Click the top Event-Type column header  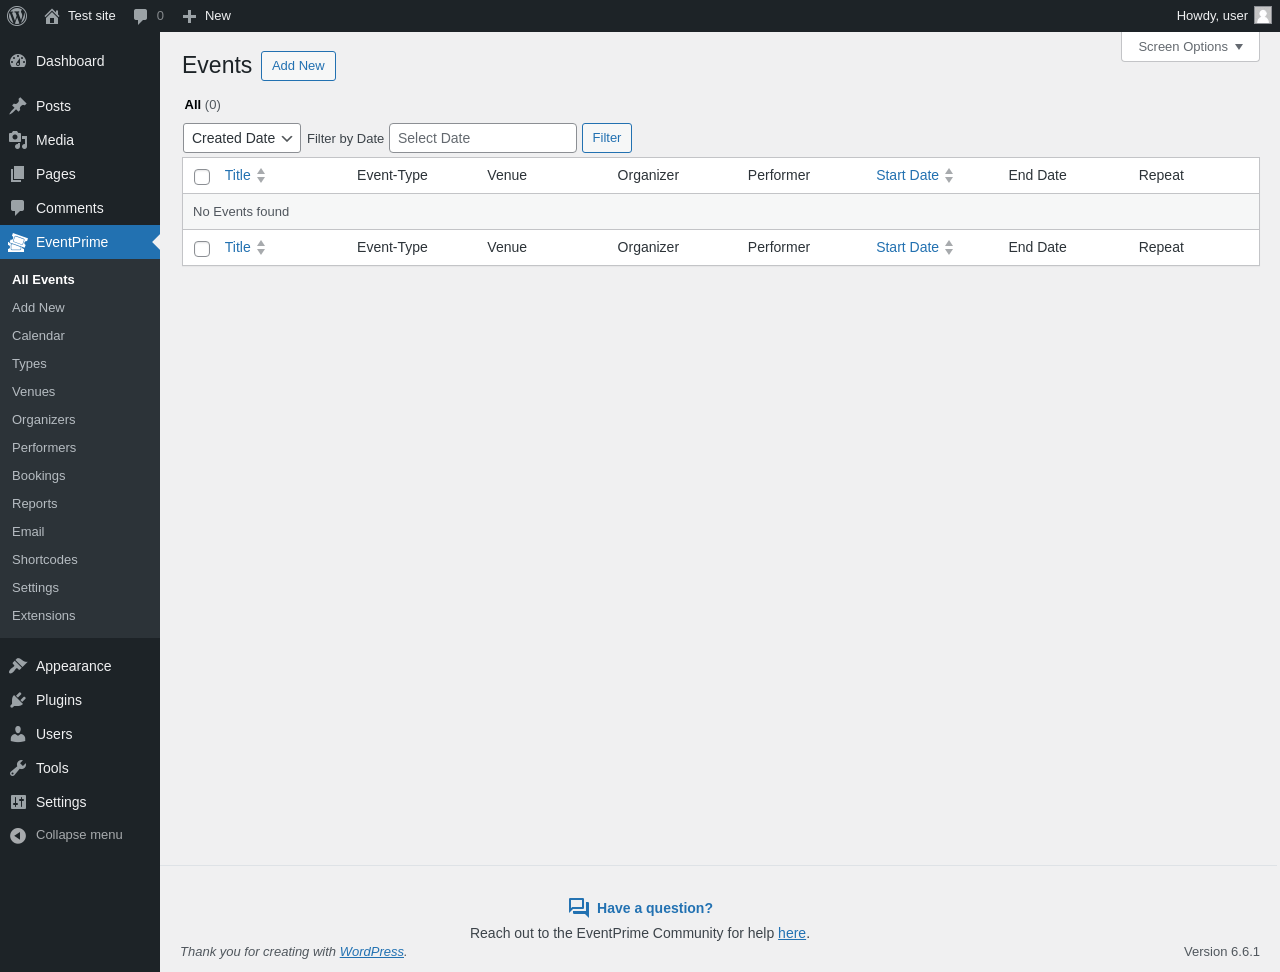click(x=392, y=175)
